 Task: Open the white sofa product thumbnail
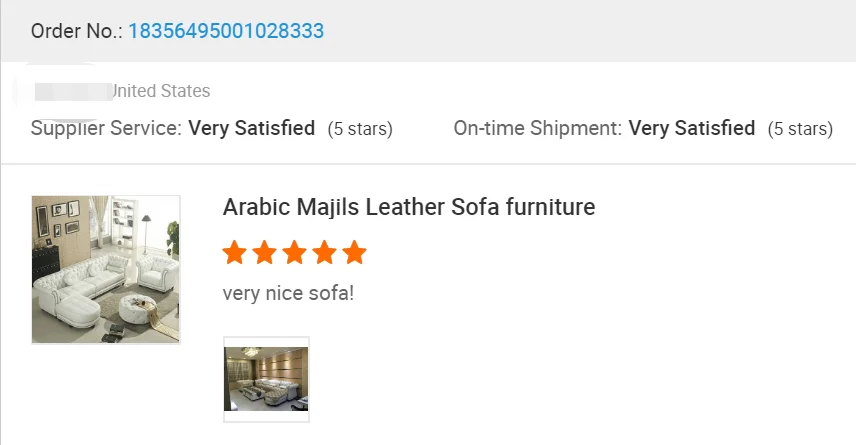coord(106,270)
